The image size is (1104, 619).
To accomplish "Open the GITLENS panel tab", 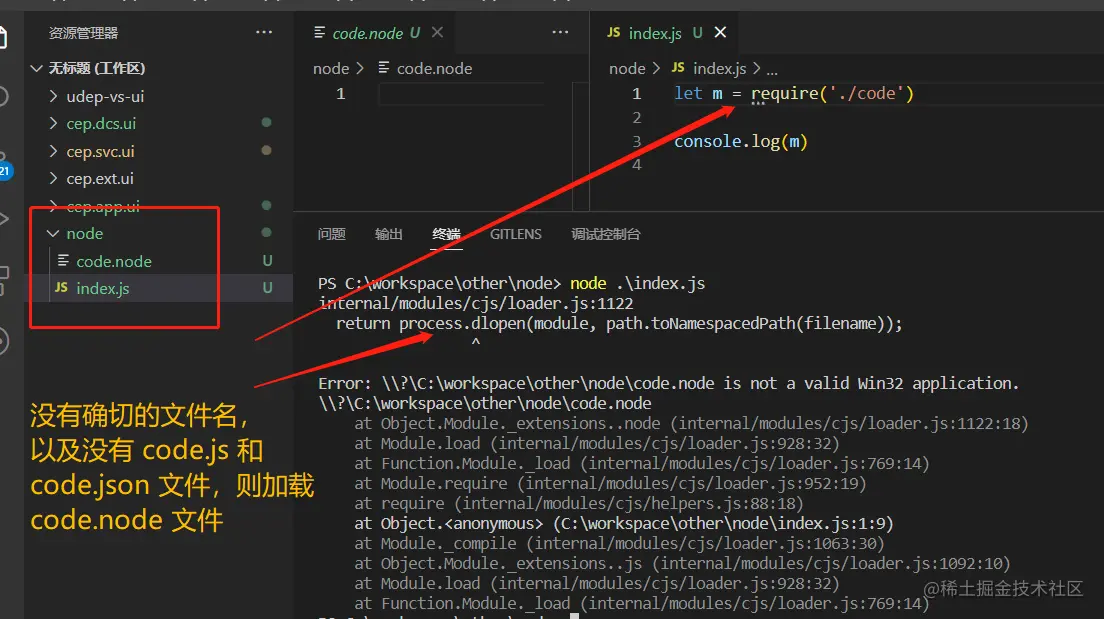I will pos(515,235).
